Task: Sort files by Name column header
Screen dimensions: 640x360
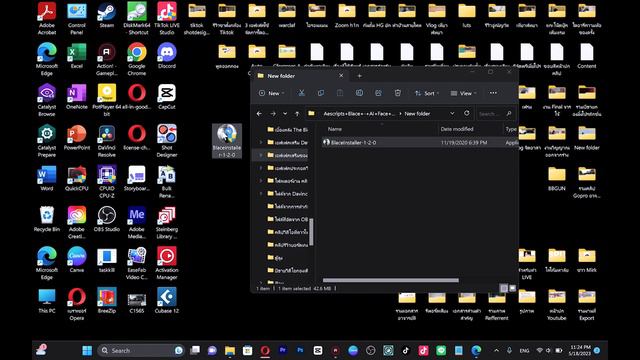Action: click(335, 129)
